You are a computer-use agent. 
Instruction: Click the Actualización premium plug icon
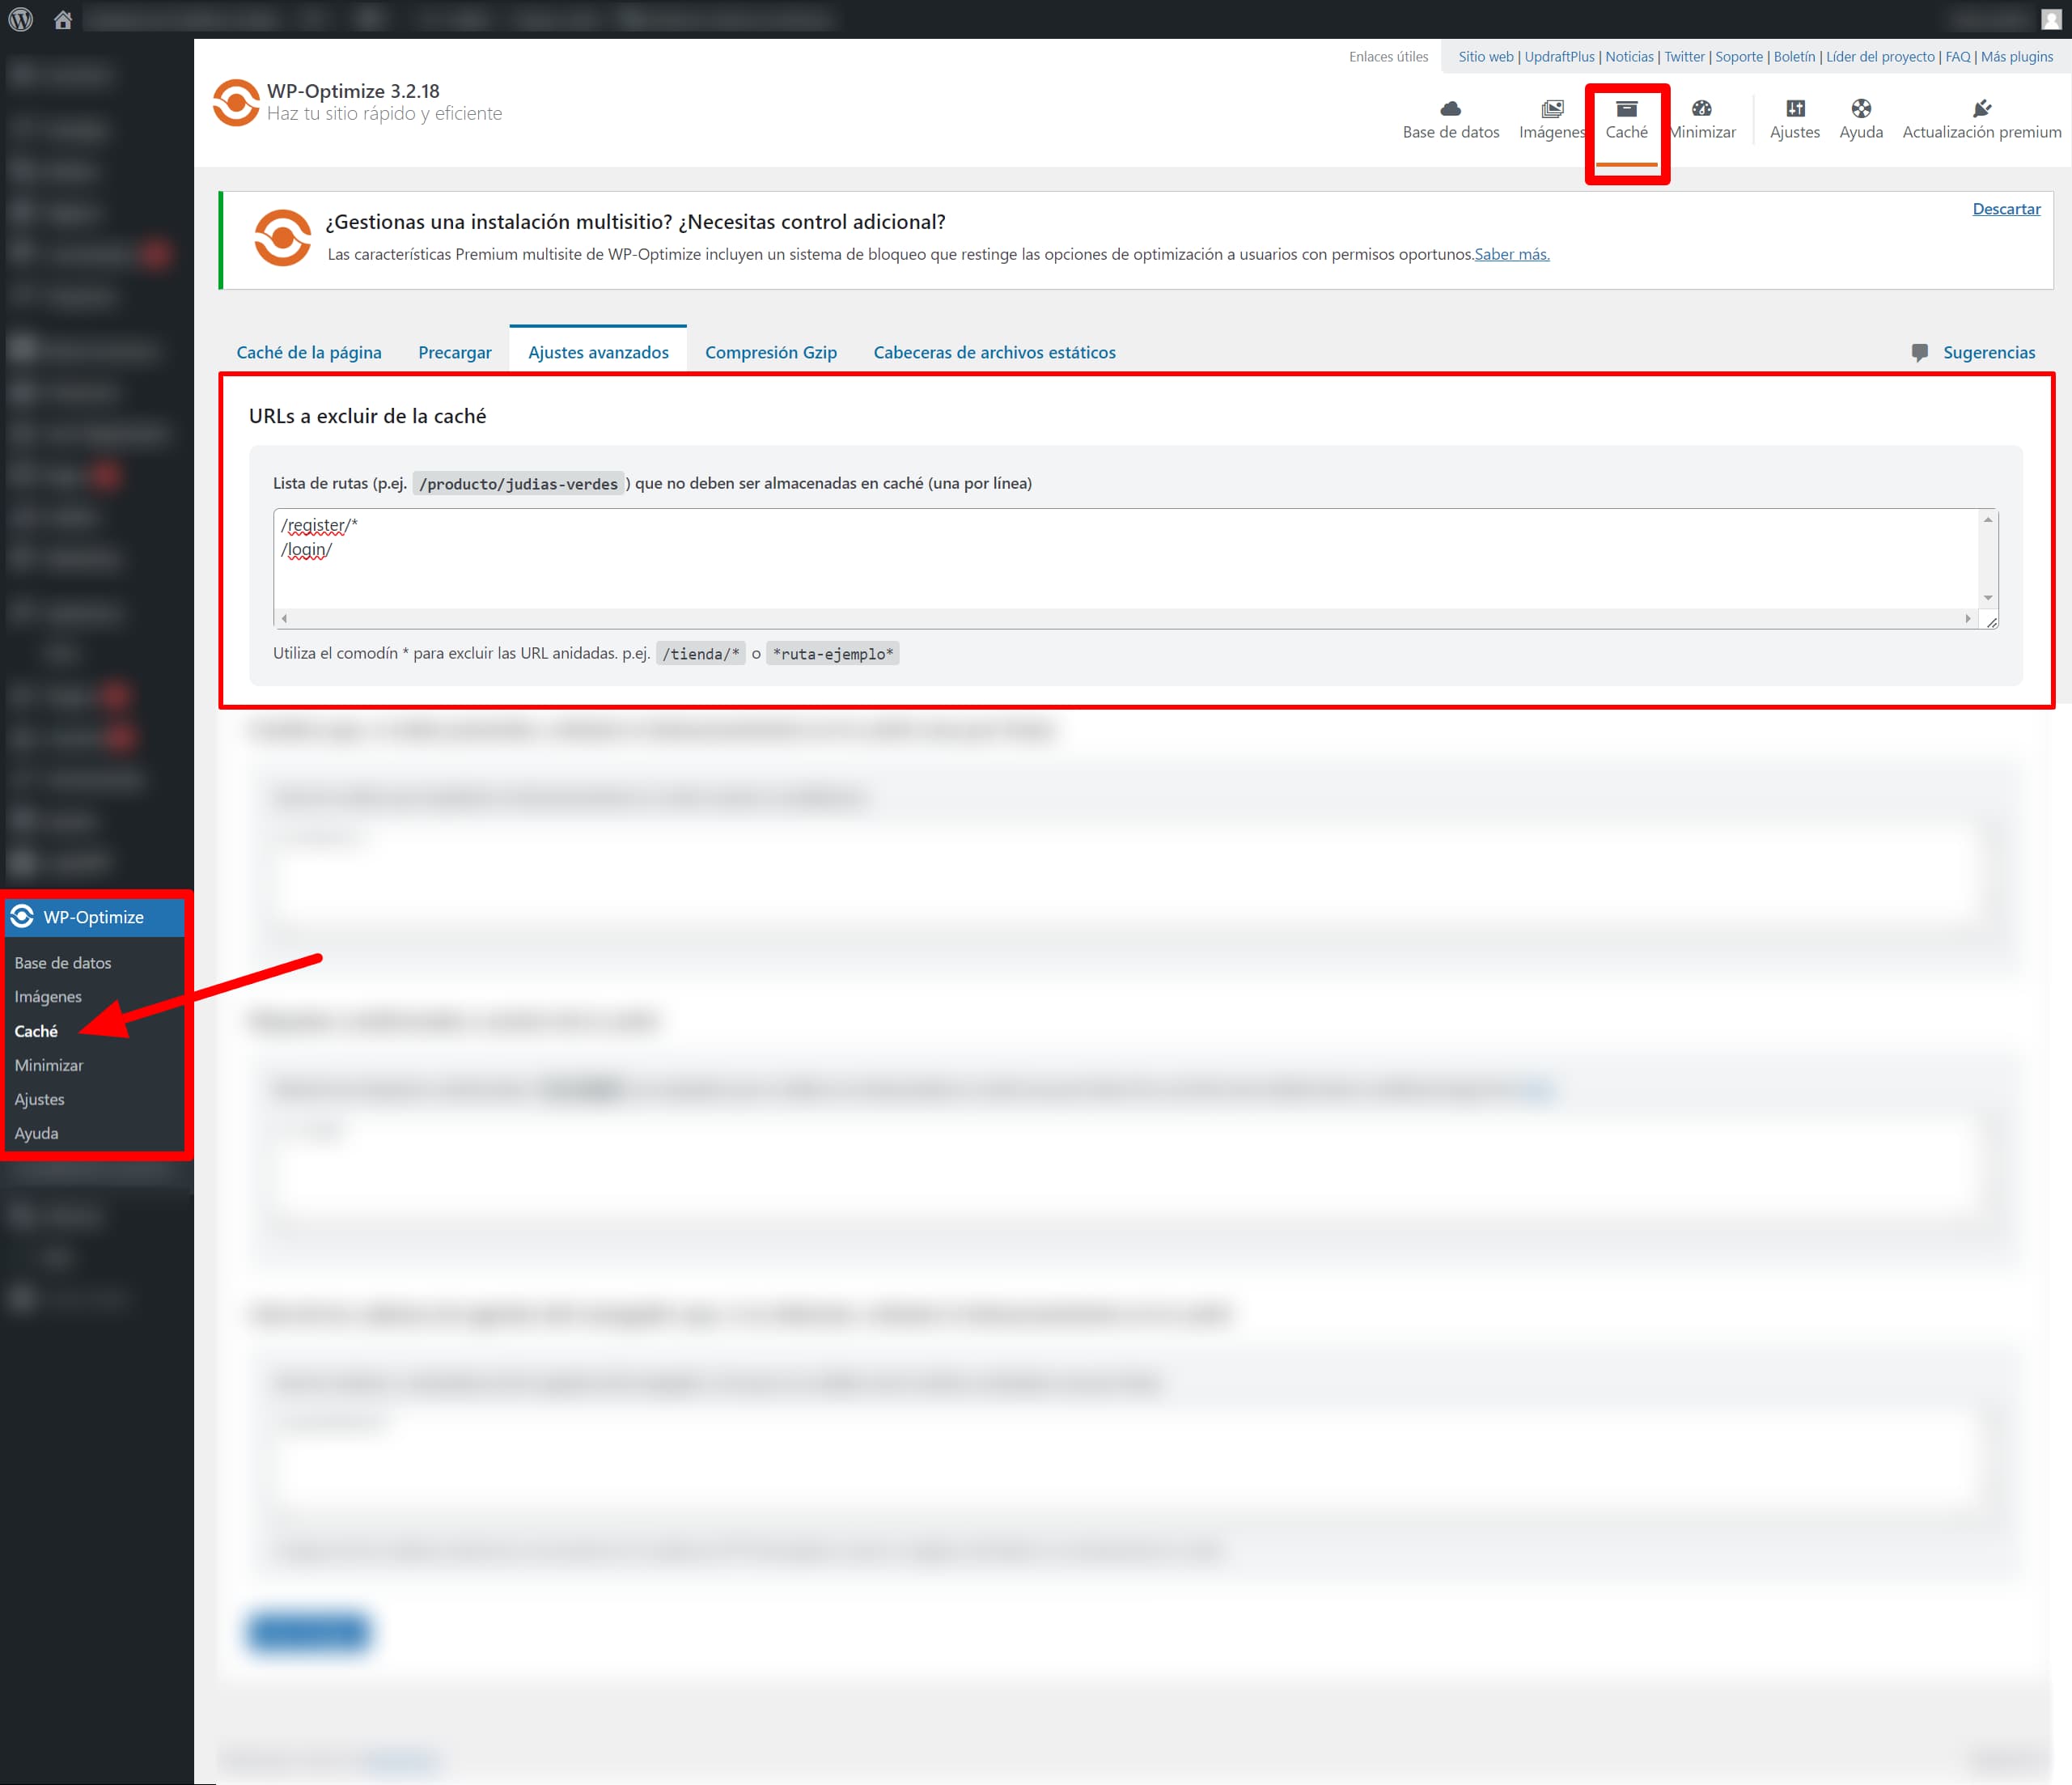(1981, 108)
